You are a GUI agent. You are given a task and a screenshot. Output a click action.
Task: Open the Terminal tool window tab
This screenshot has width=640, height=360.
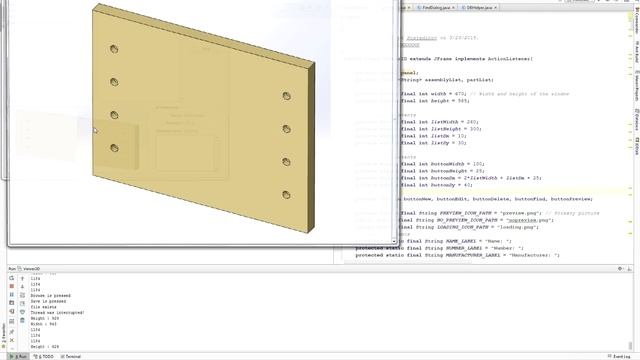point(71,356)
